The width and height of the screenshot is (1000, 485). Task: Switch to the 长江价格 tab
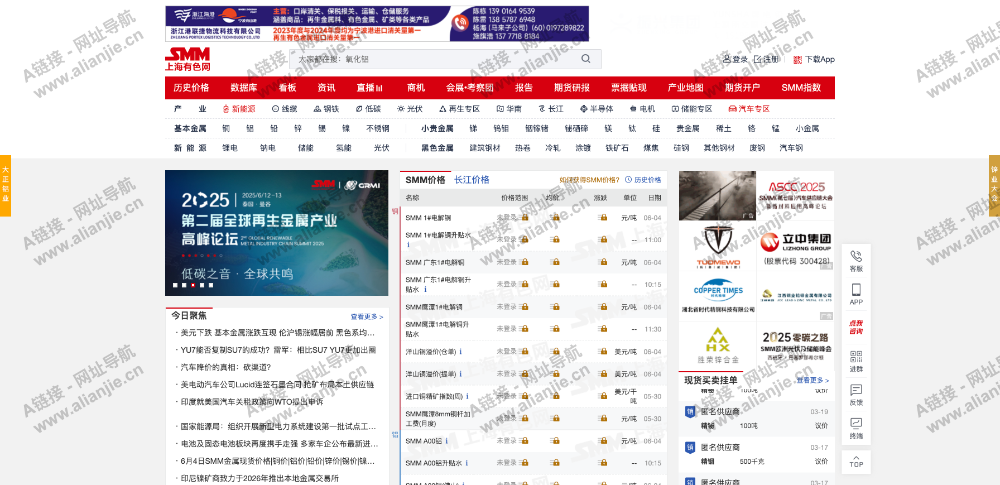[x=472, y=180]
